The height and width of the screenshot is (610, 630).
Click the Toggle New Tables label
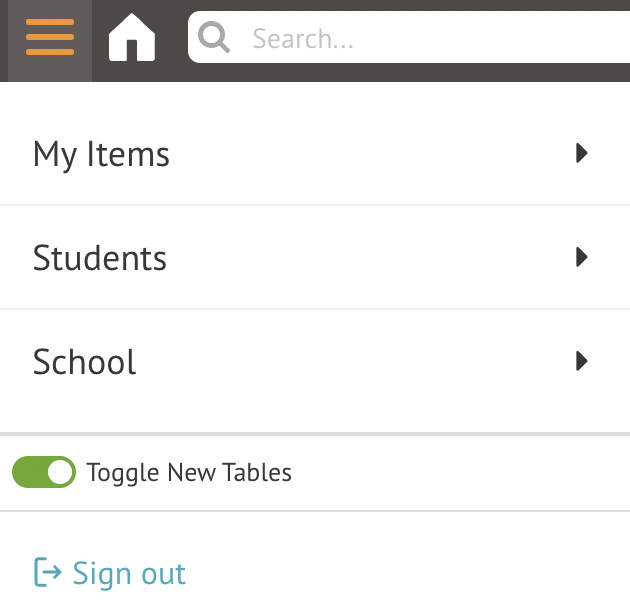[189, 473]
